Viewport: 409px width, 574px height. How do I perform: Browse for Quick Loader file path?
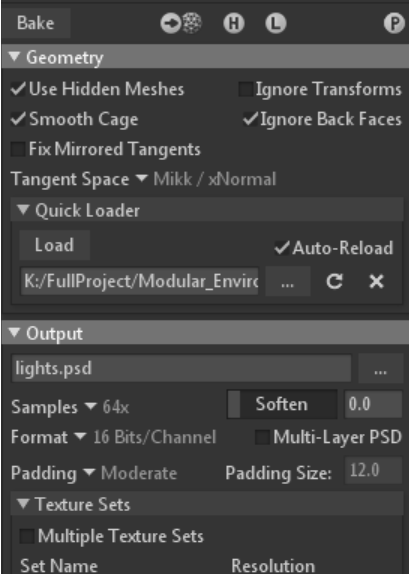288,282
